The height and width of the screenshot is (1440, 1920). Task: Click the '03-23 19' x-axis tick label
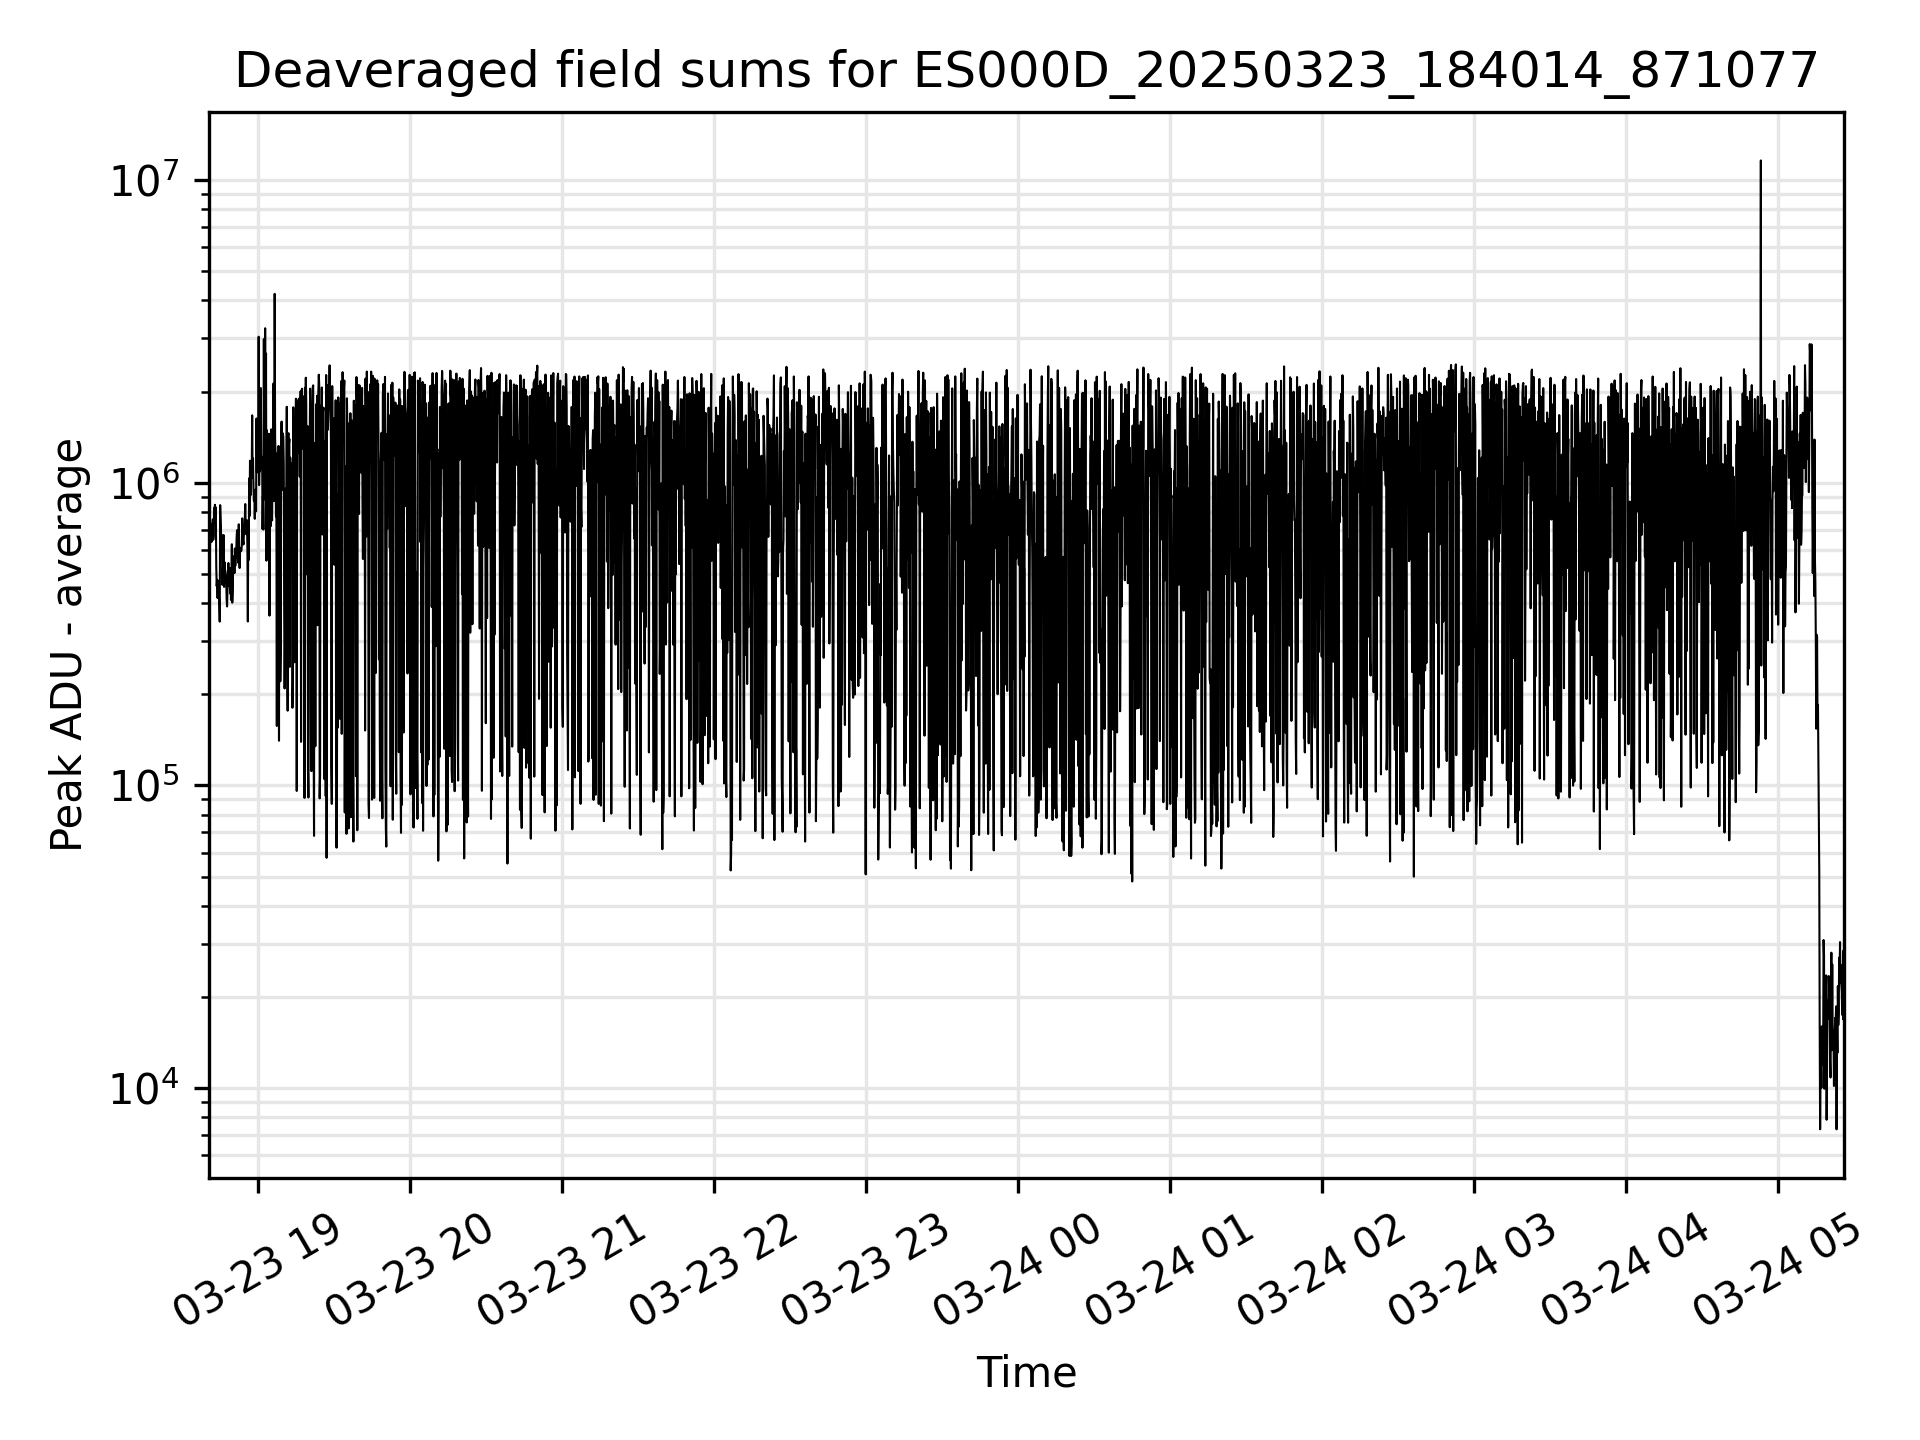click(x=258, y=1271)
